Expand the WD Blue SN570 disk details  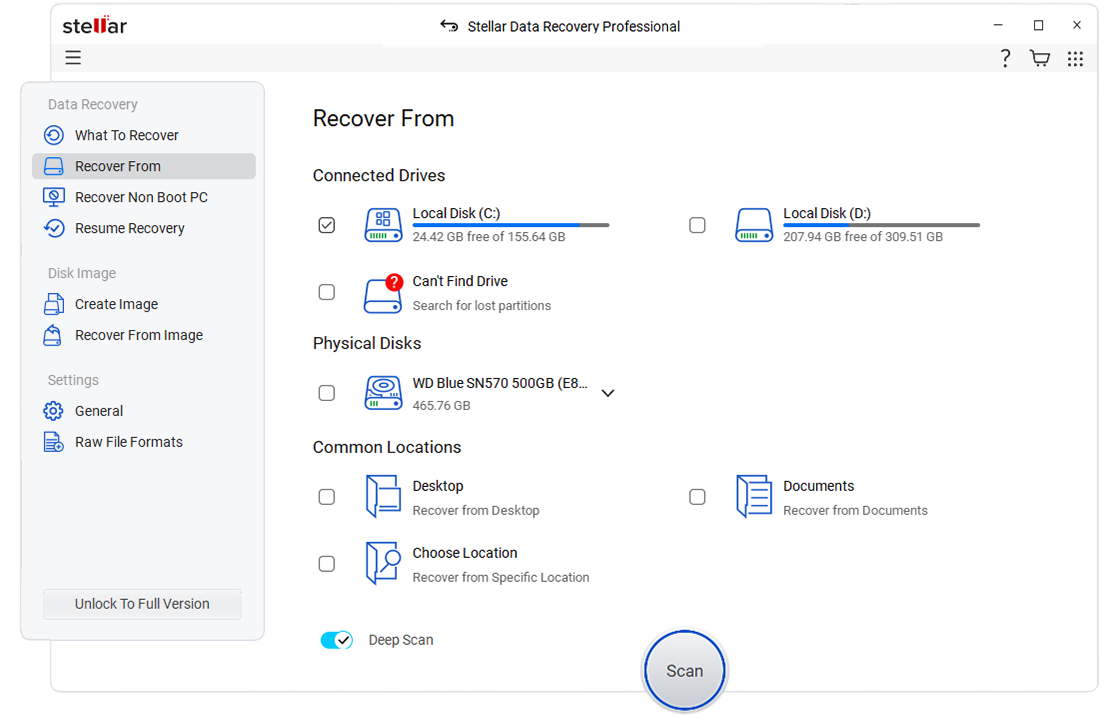(x=608, y=393)
